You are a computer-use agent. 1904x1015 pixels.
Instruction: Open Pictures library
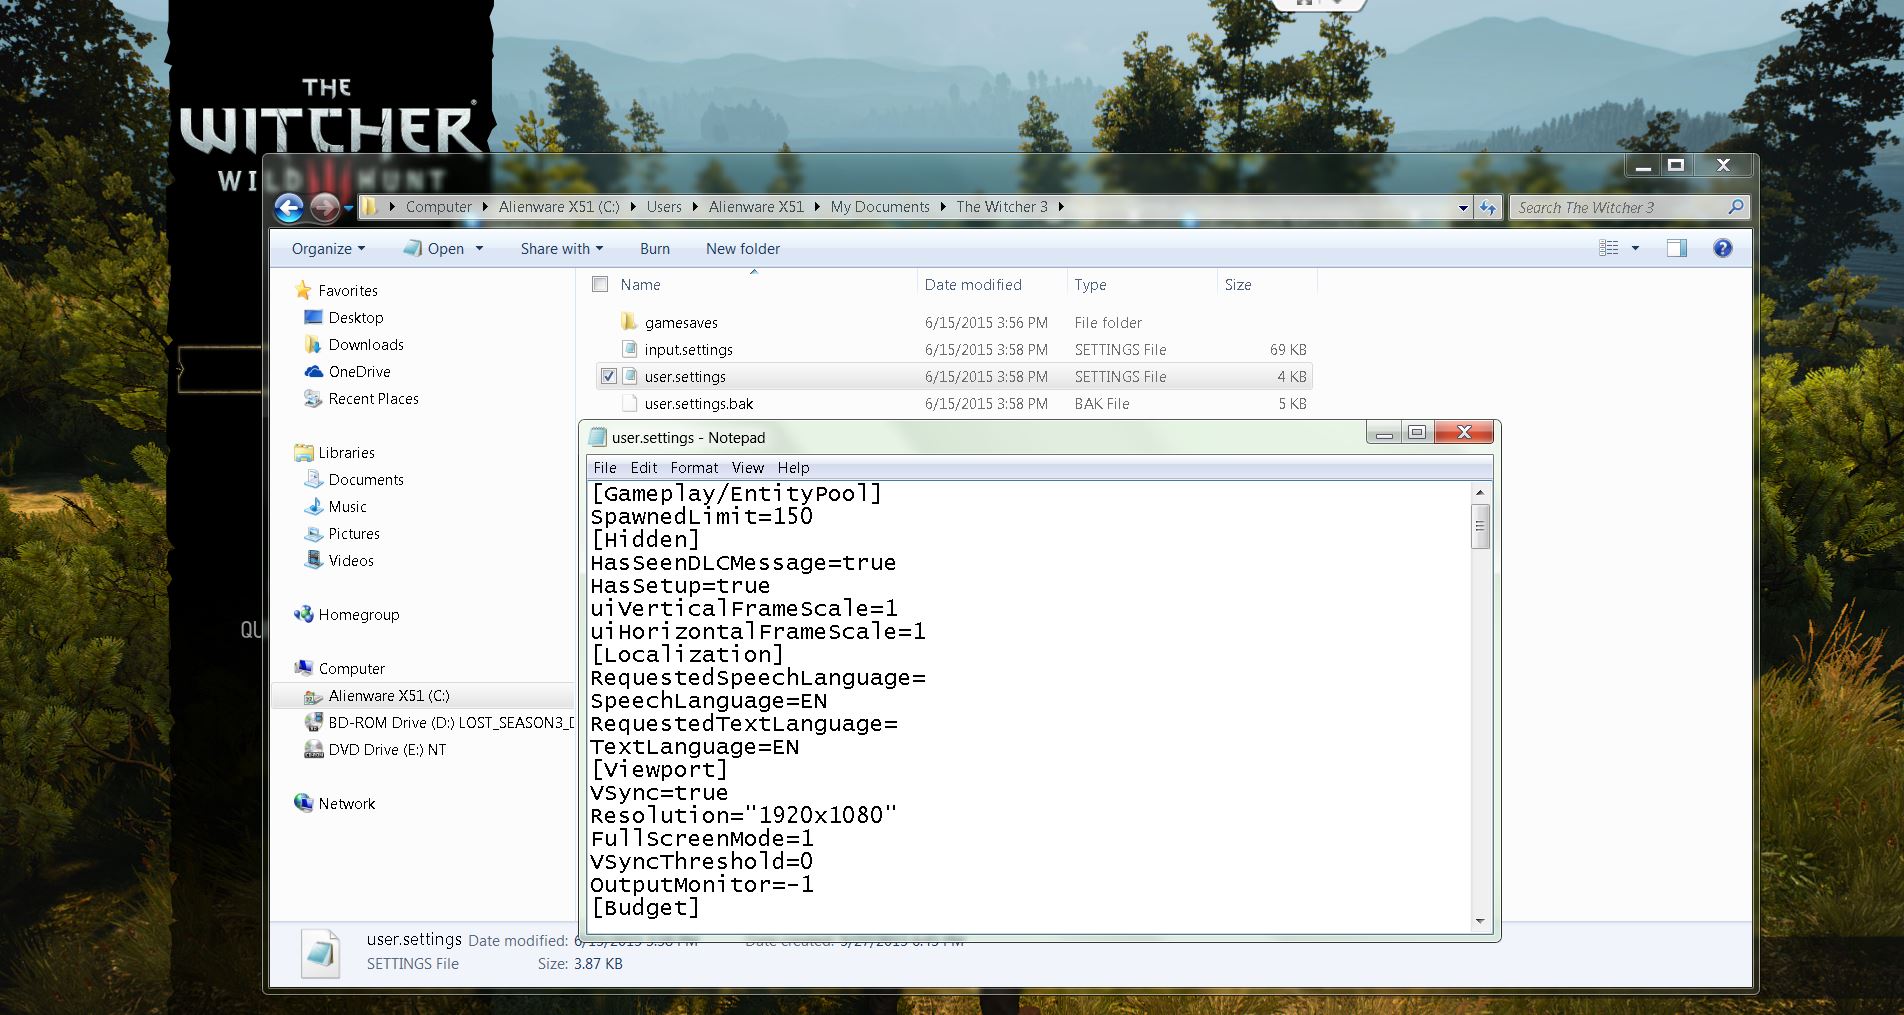click(354, 534)
